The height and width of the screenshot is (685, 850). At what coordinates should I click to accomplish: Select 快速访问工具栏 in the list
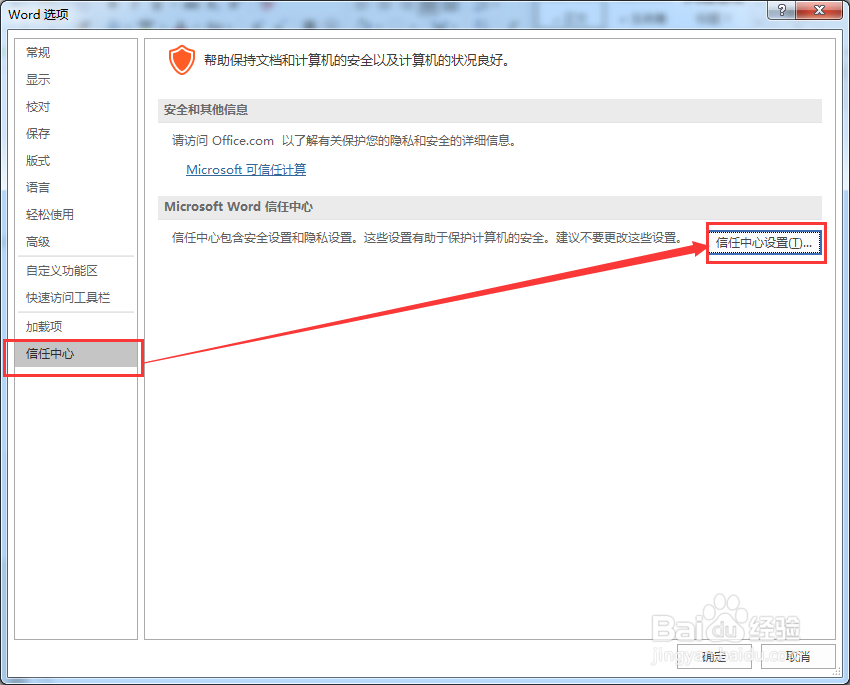pos(76,298)
